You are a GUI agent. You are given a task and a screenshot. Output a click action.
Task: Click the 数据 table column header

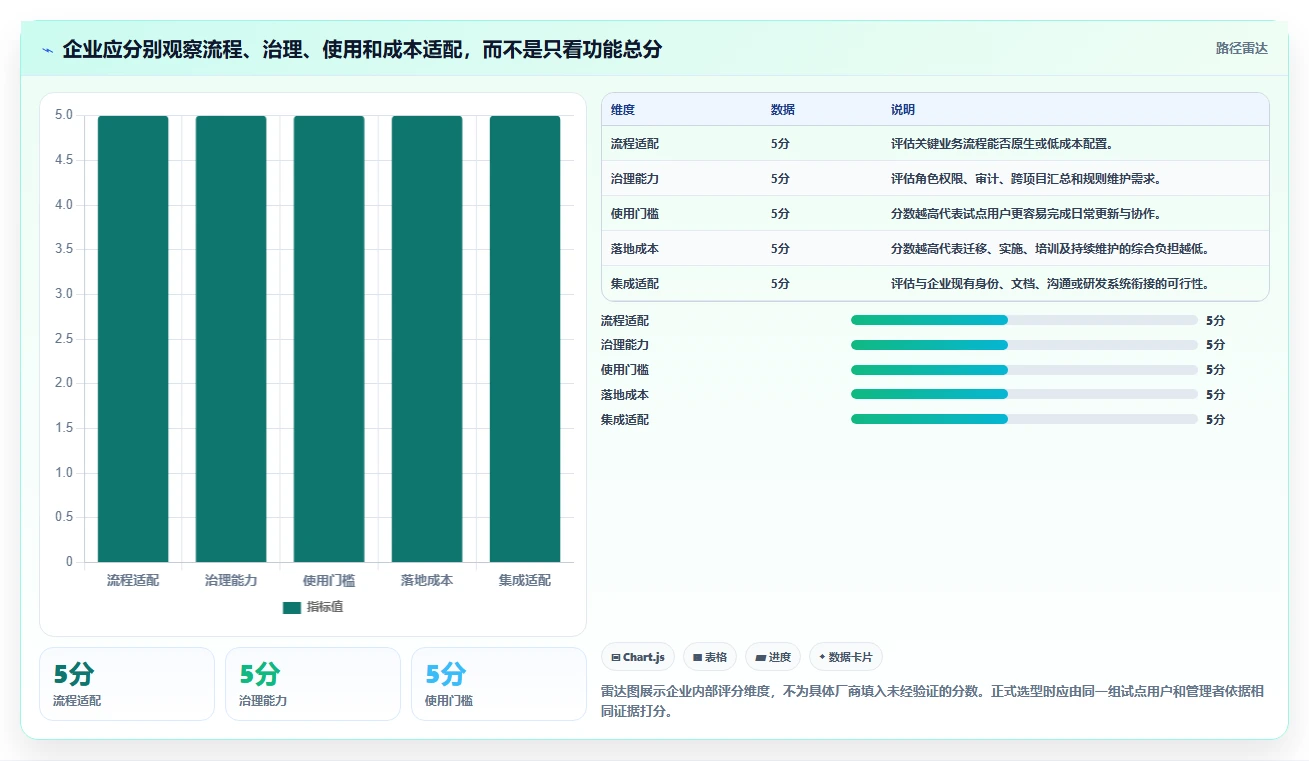pyautogui.click(x=783, y=110)
